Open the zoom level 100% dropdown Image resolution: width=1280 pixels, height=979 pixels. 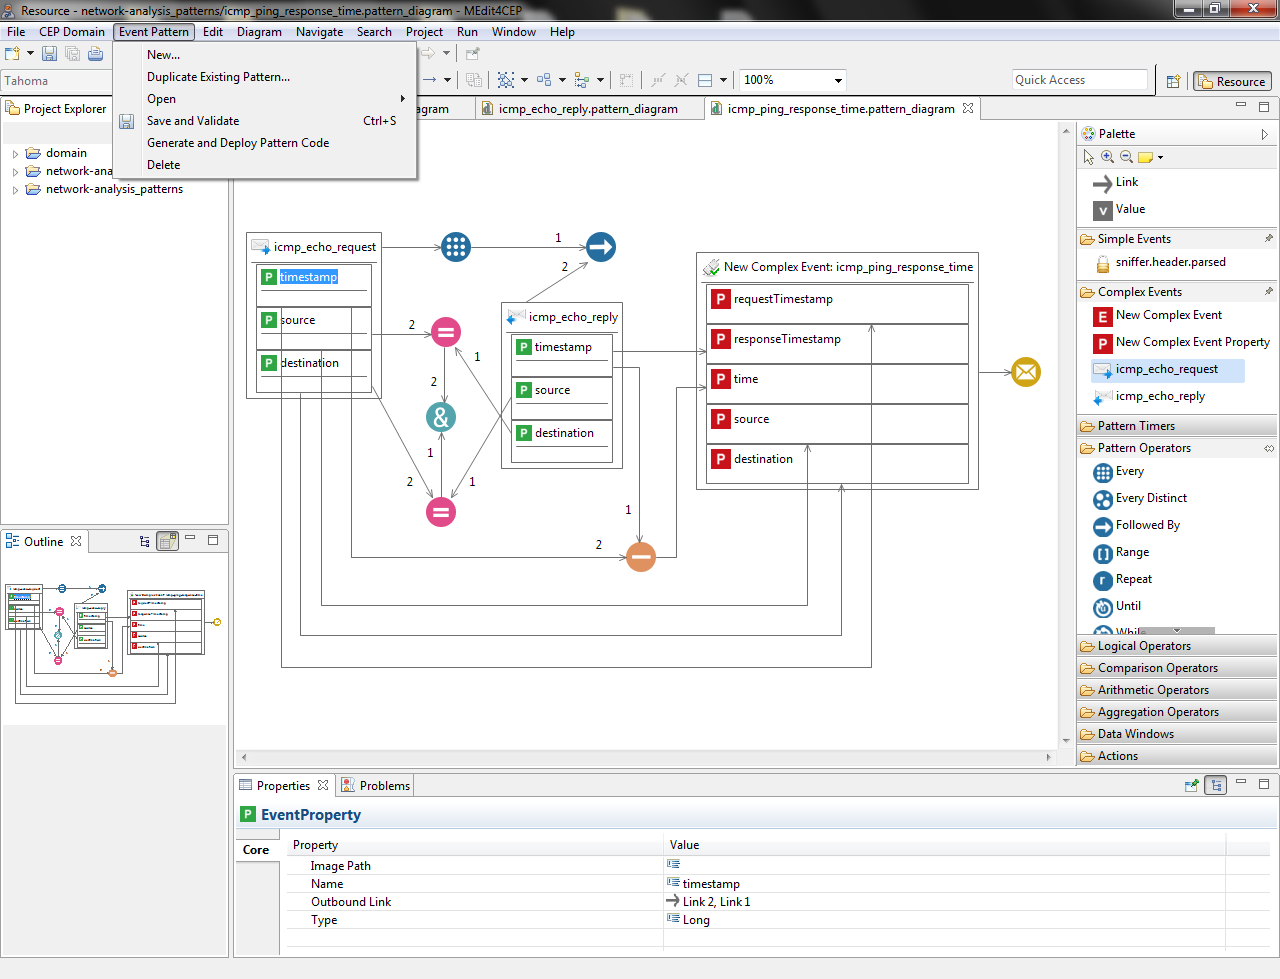(838, 80)
